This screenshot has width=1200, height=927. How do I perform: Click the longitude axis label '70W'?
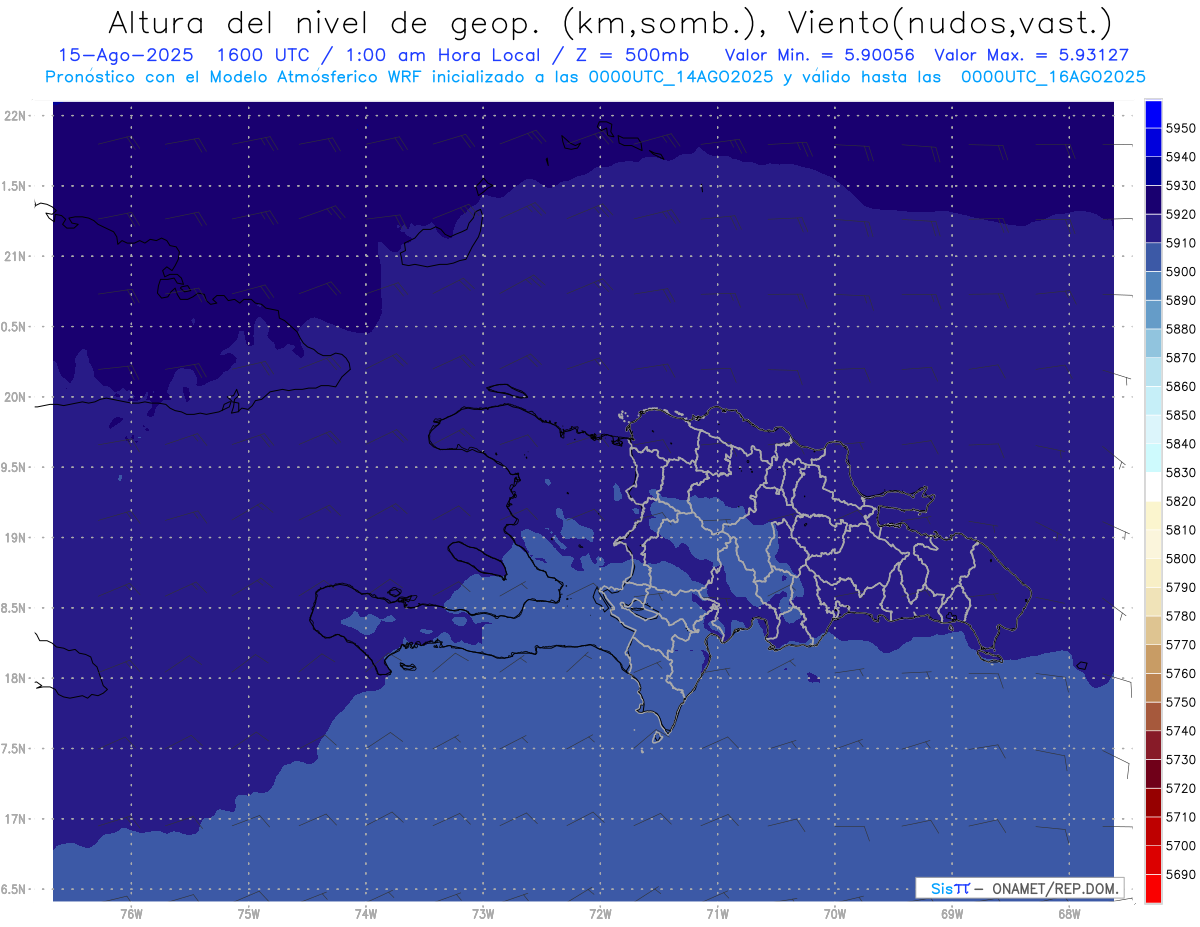coord(835,914)
